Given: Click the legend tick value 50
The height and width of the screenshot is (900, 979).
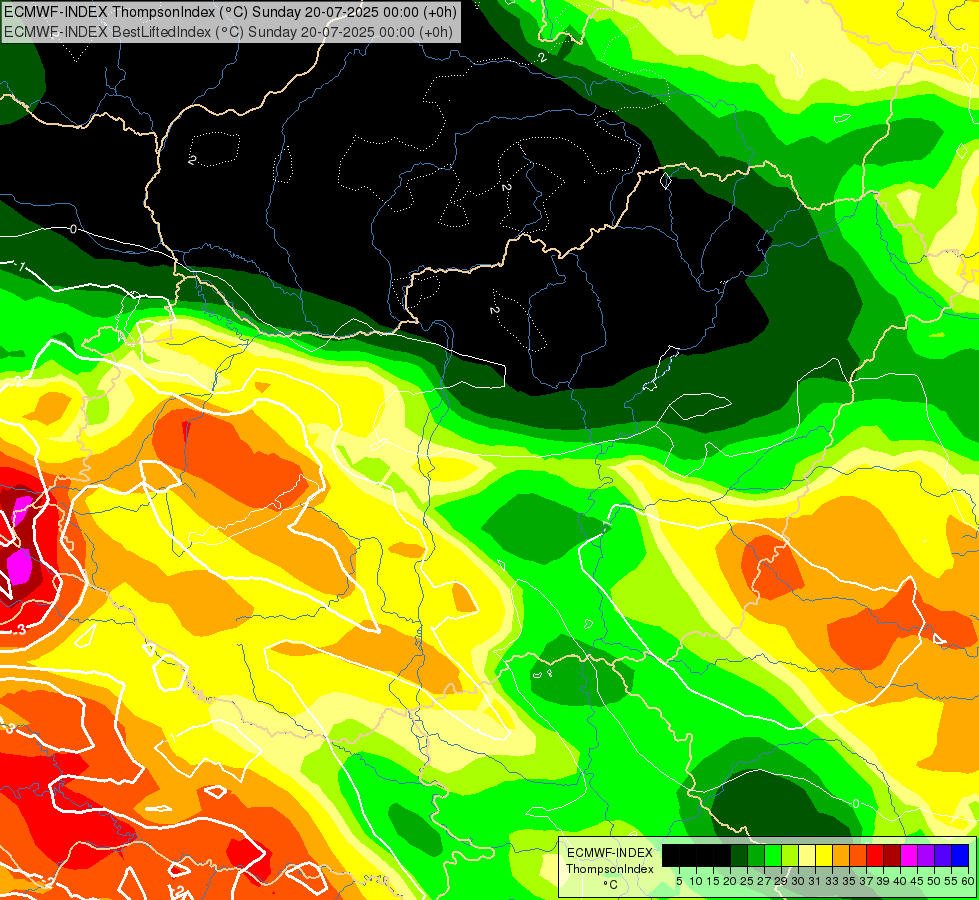Looking at the screenshot, I should point(935,881).
